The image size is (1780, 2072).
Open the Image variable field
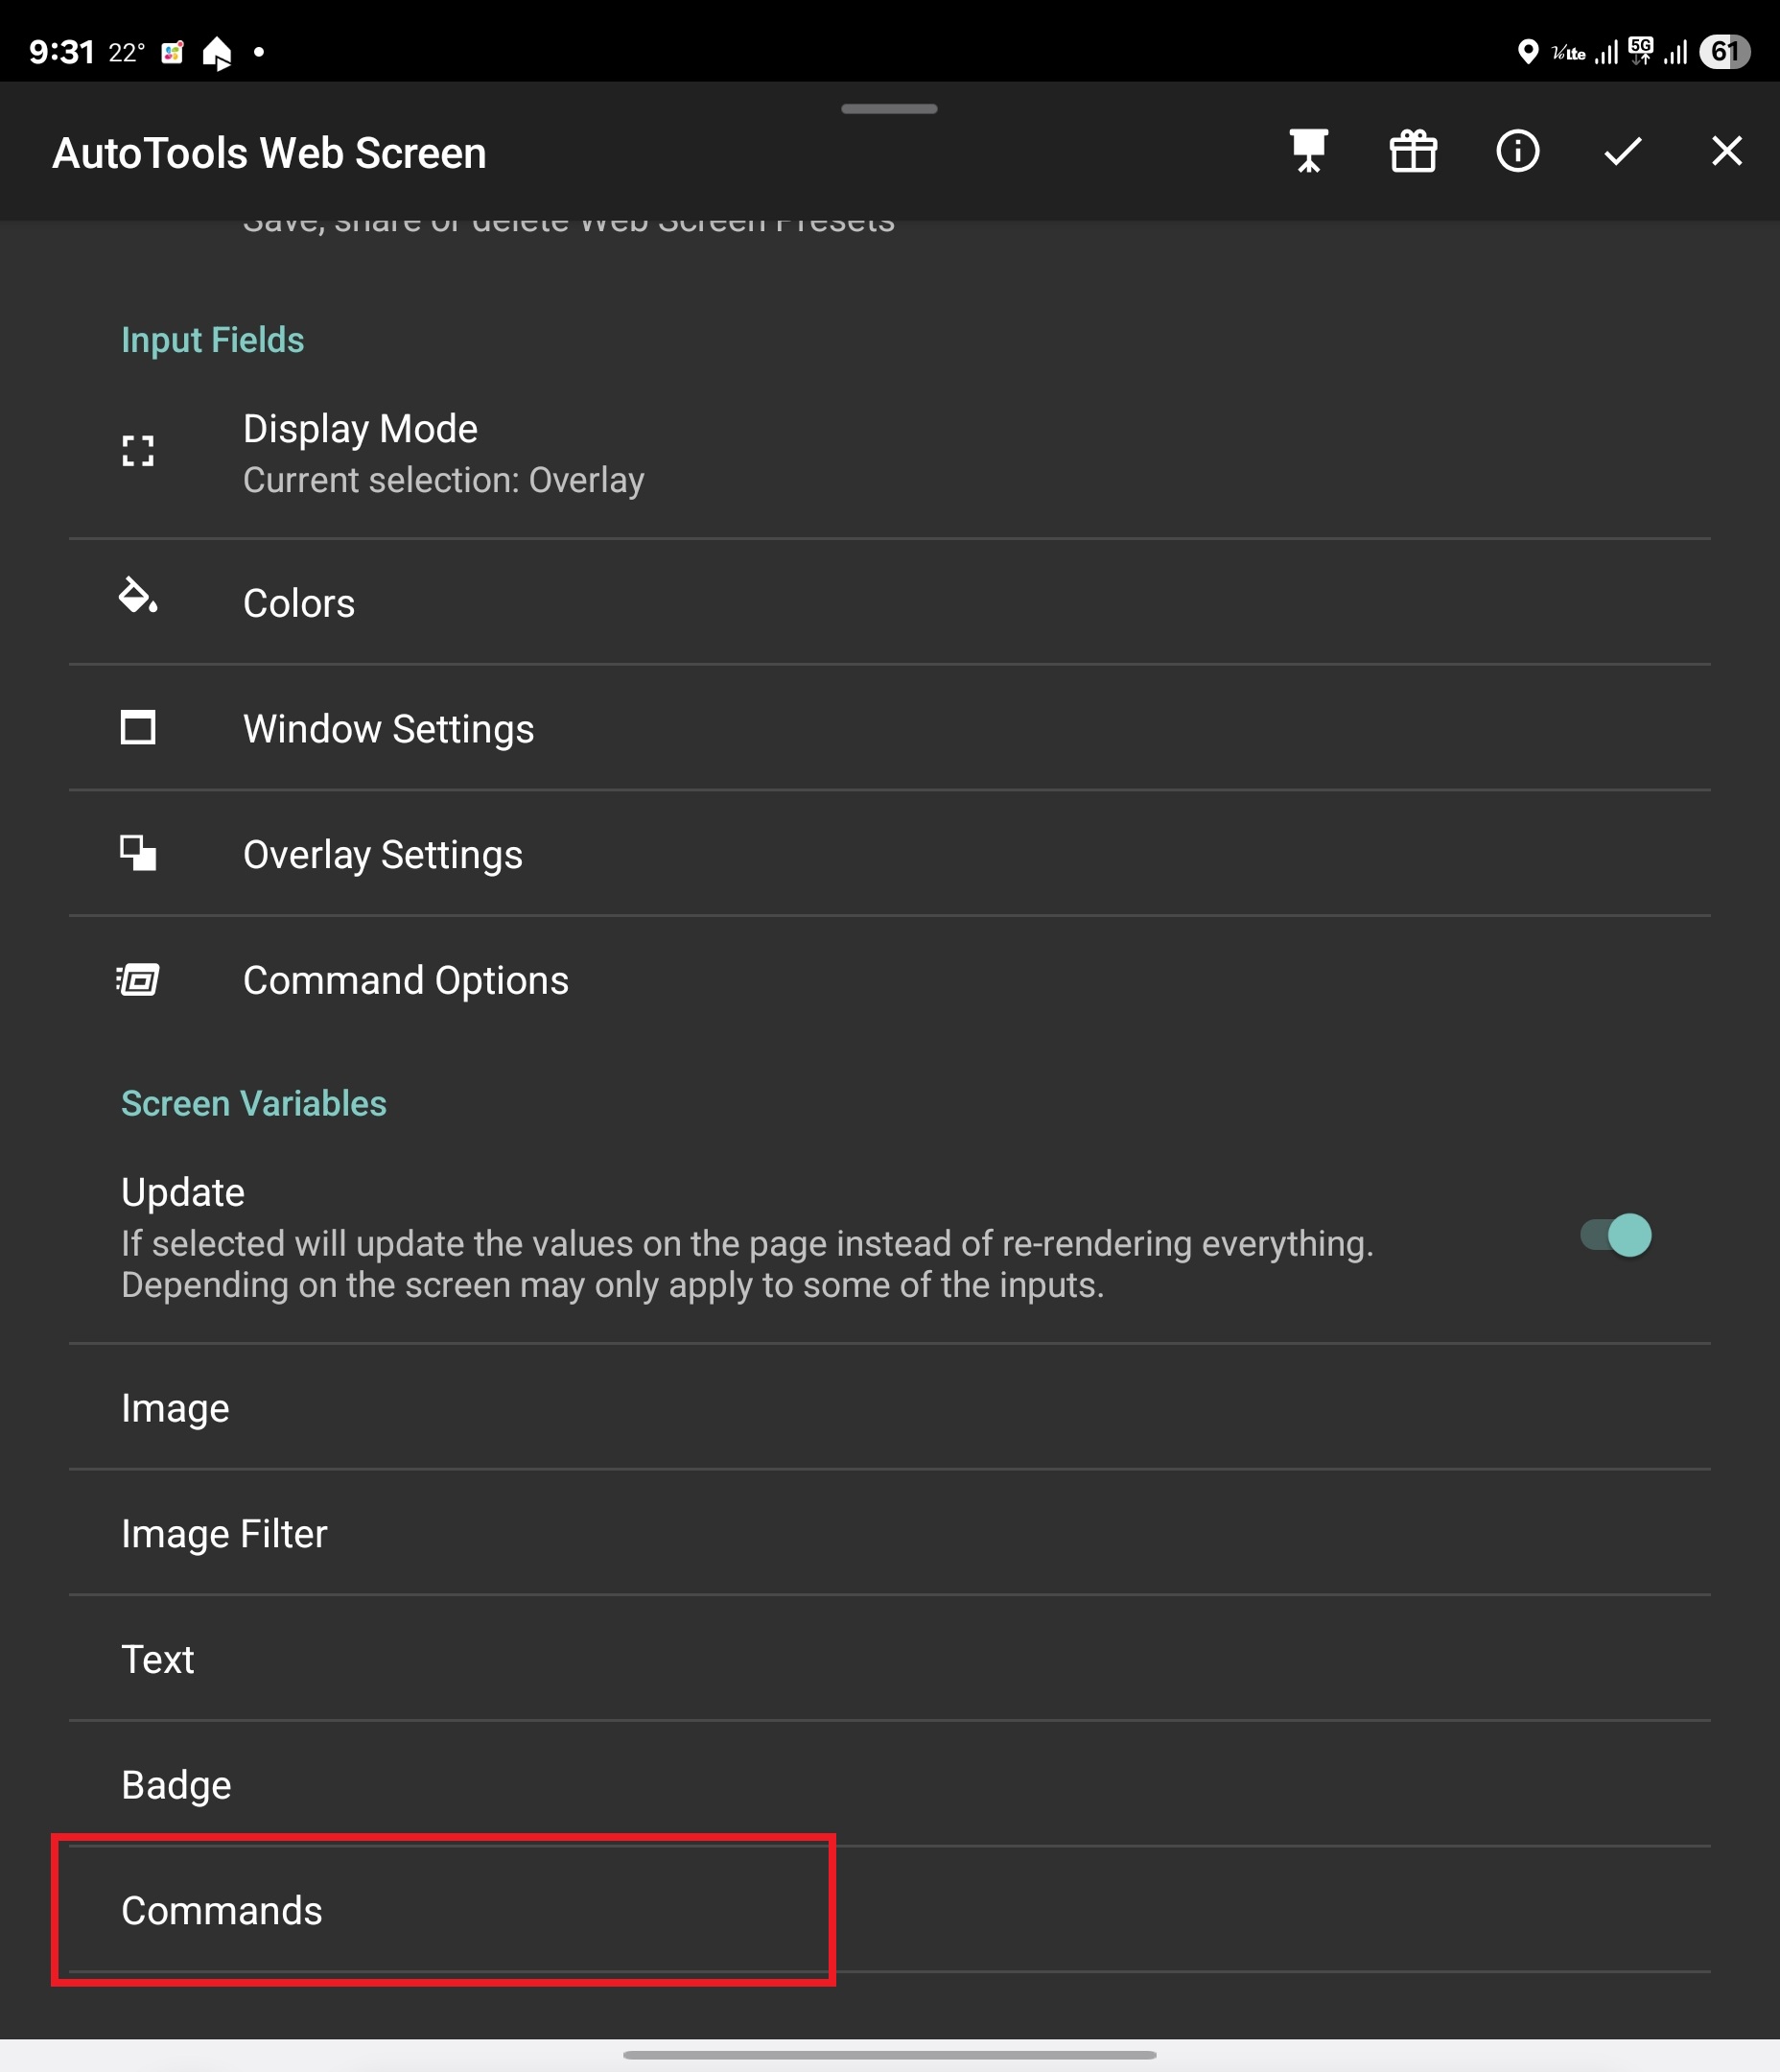(x=889, y=1408)
